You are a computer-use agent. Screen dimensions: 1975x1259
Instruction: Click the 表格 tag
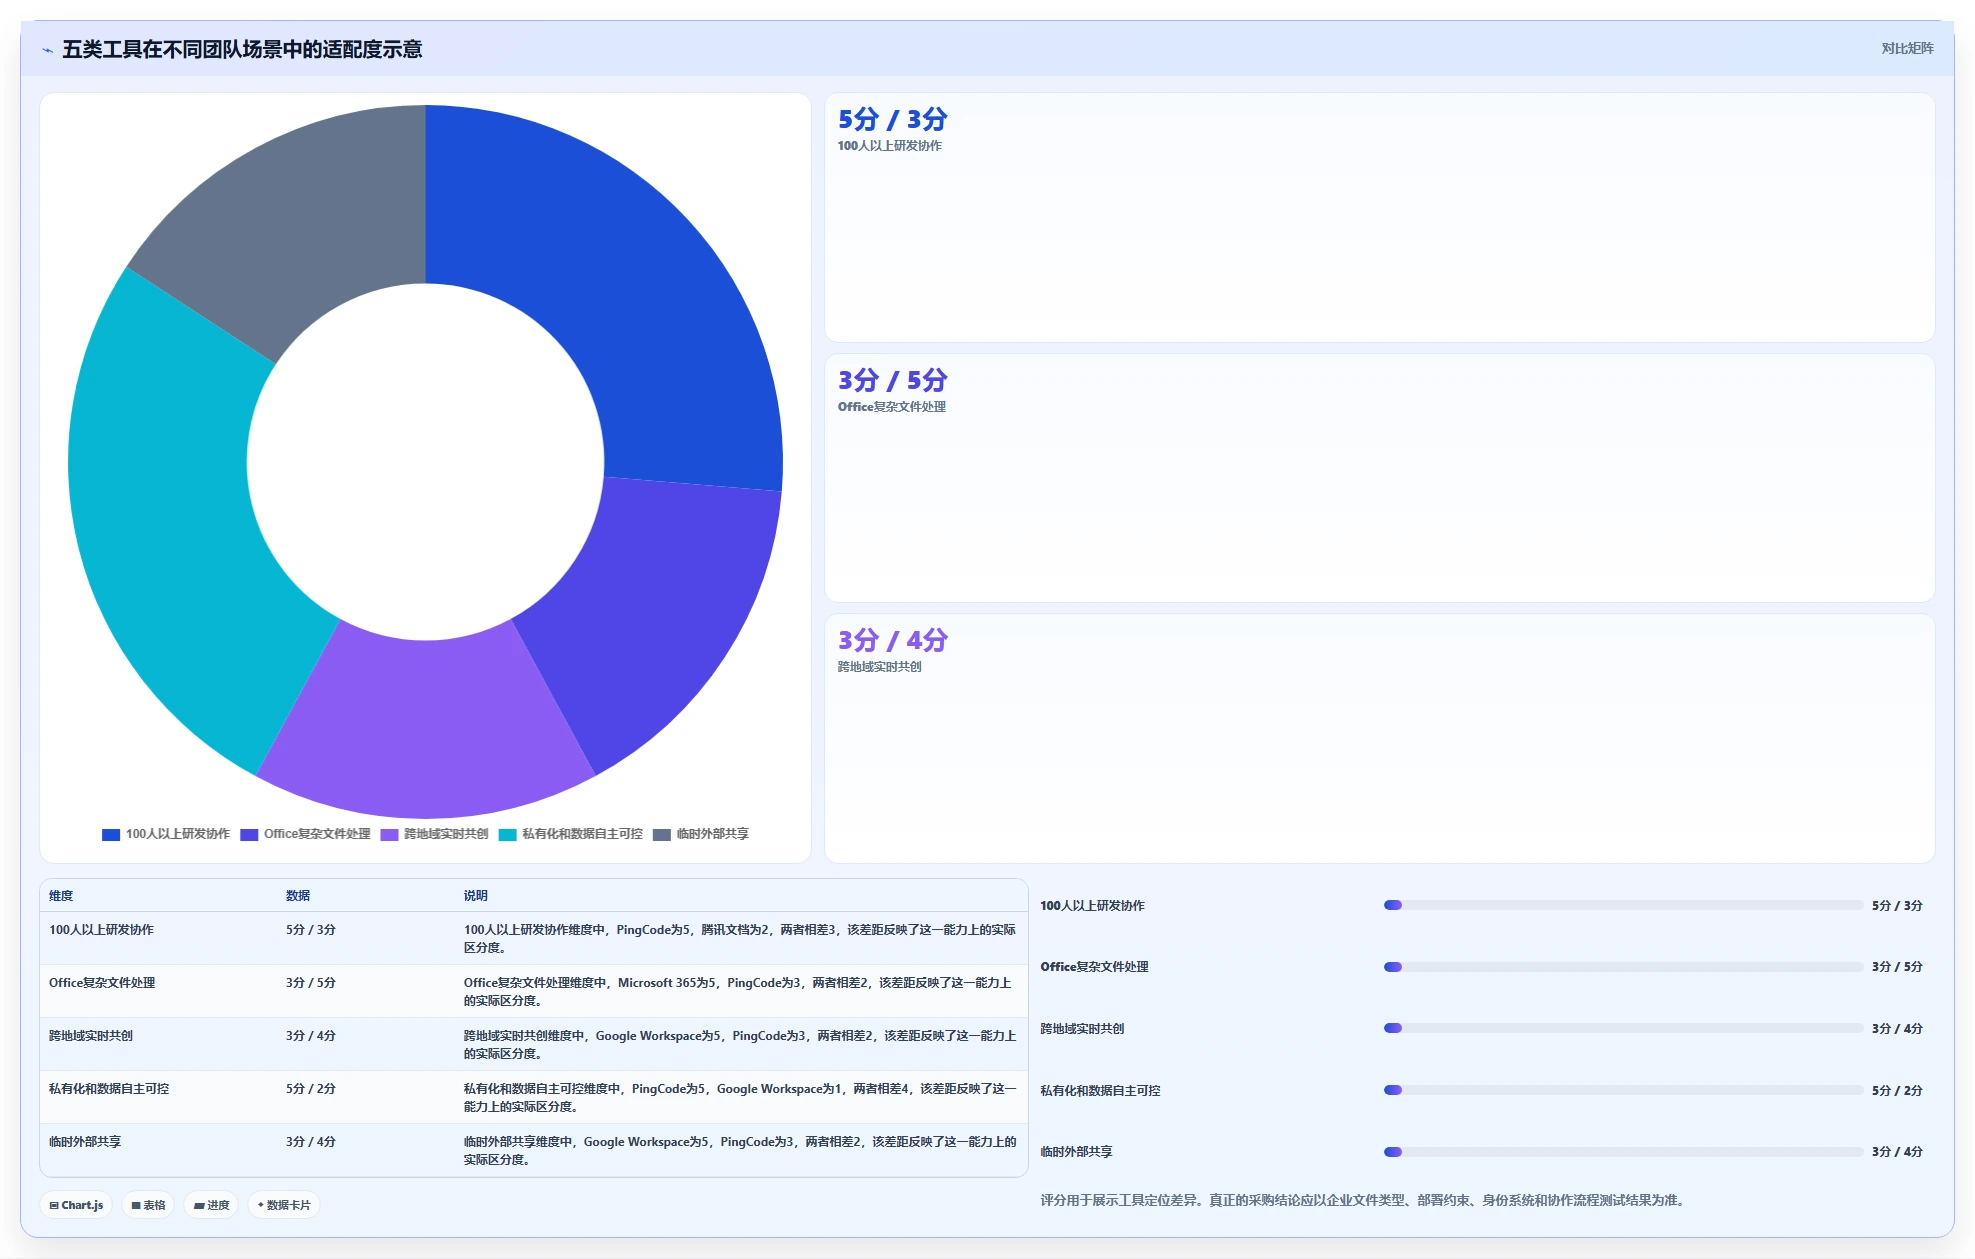click(148, 1205)
